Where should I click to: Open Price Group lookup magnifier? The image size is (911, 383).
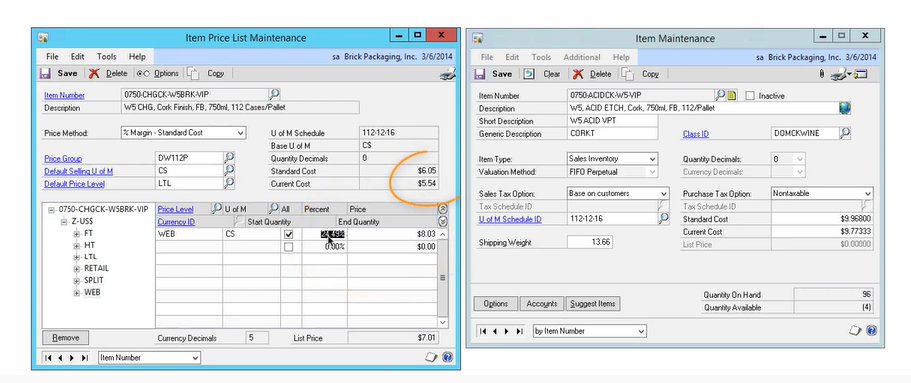click(x=229, y=158)
